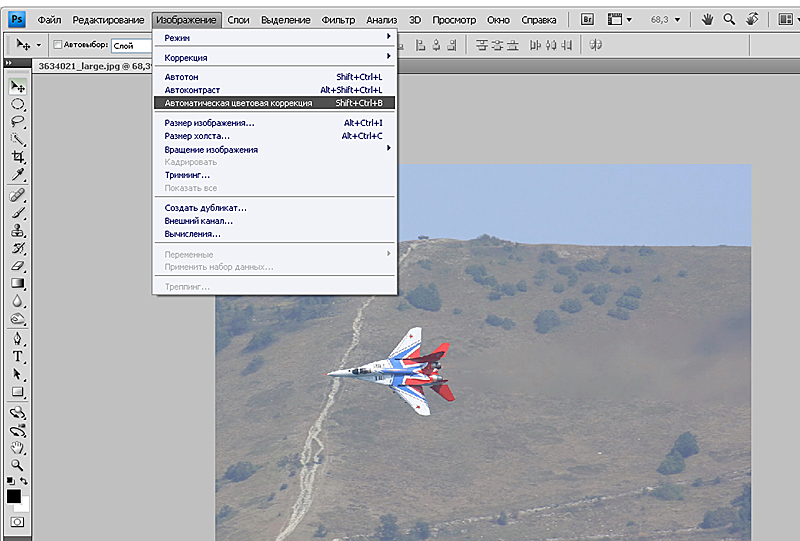The height and width of the screenshot is (541, 800).
Task: Select the Rectangle shape tool
Action: [x=18, y=392]
